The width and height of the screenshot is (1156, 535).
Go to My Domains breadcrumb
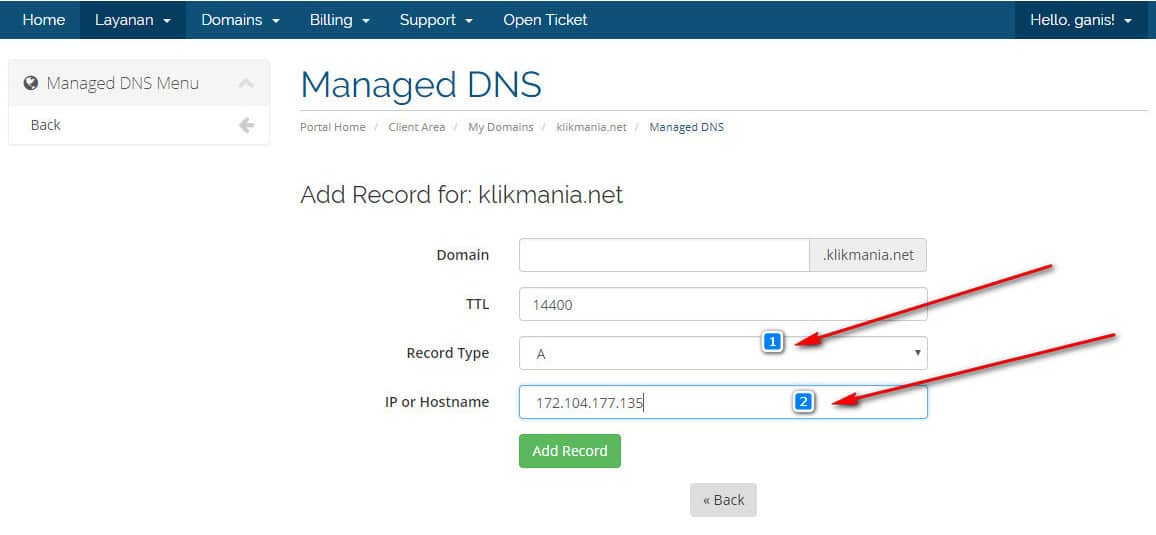[x=501, y=127]
